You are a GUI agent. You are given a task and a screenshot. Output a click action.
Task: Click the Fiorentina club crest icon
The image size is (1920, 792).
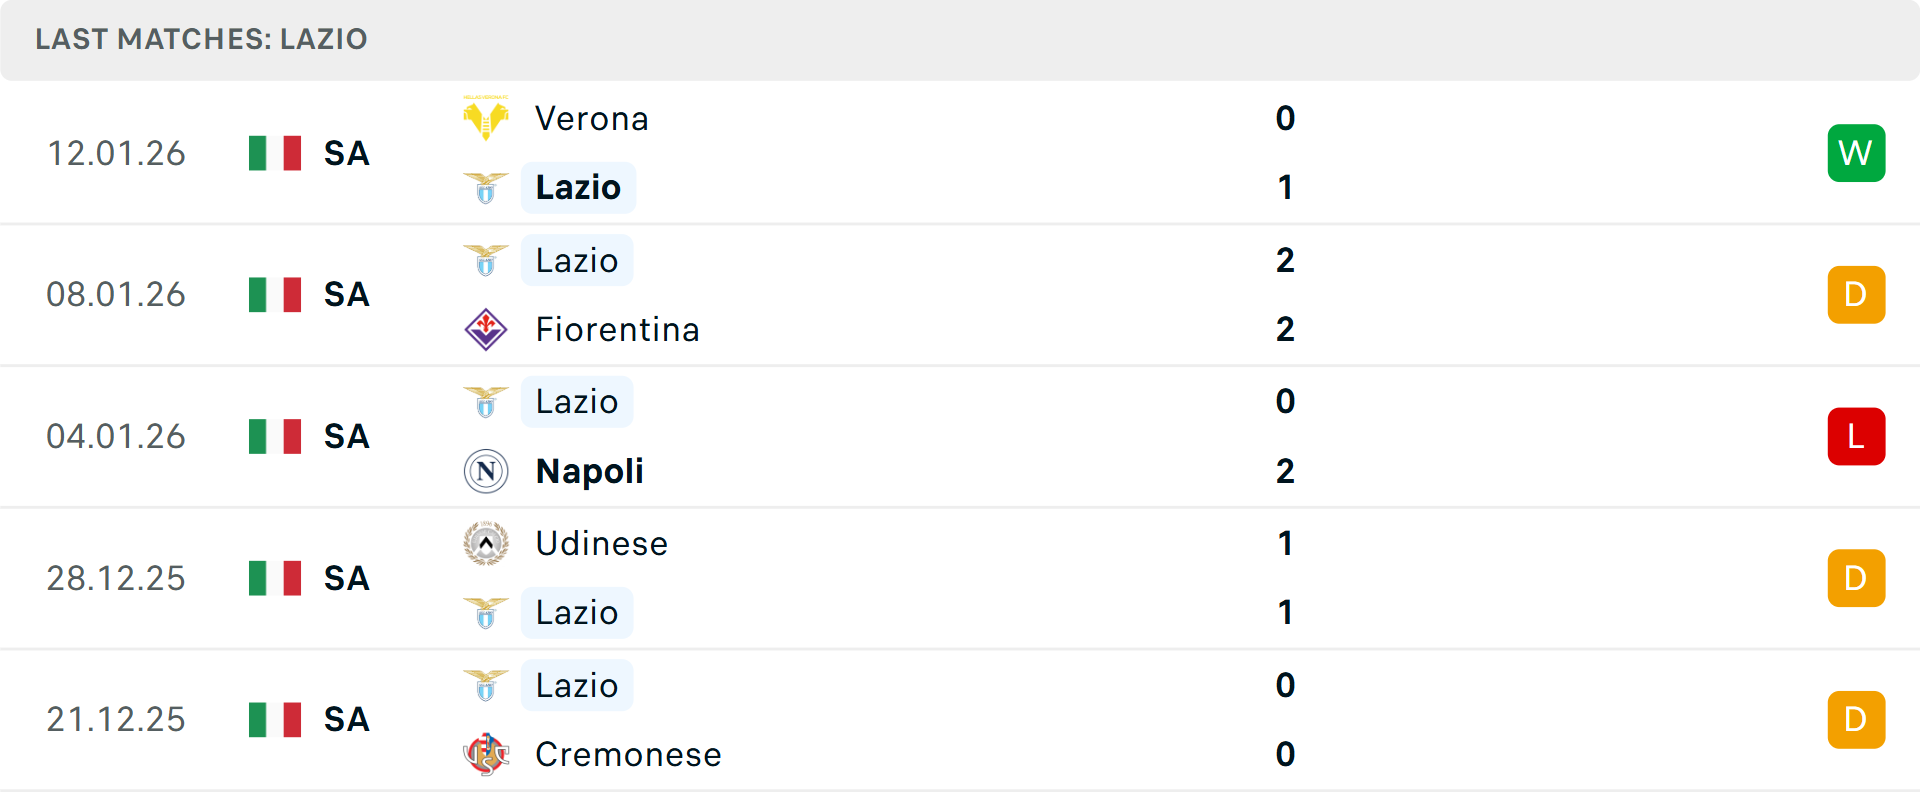pos(486,329)
